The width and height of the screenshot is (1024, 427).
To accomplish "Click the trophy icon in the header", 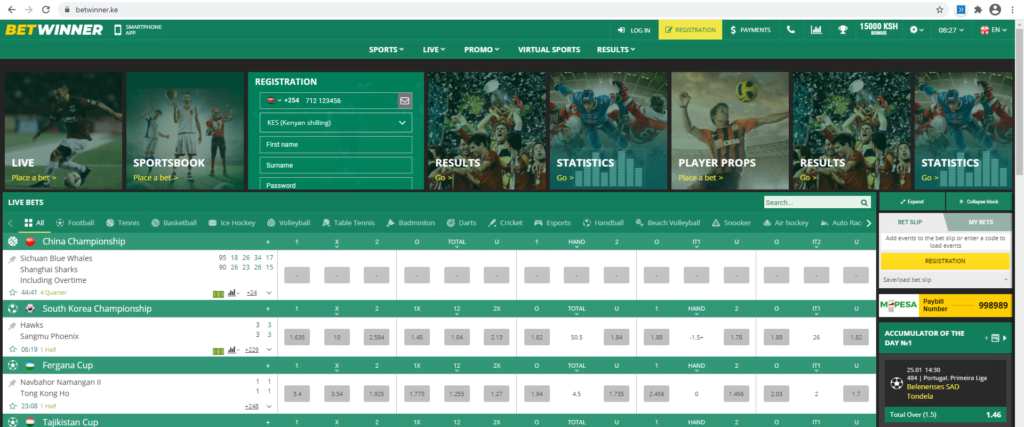I will click(842, 29).
